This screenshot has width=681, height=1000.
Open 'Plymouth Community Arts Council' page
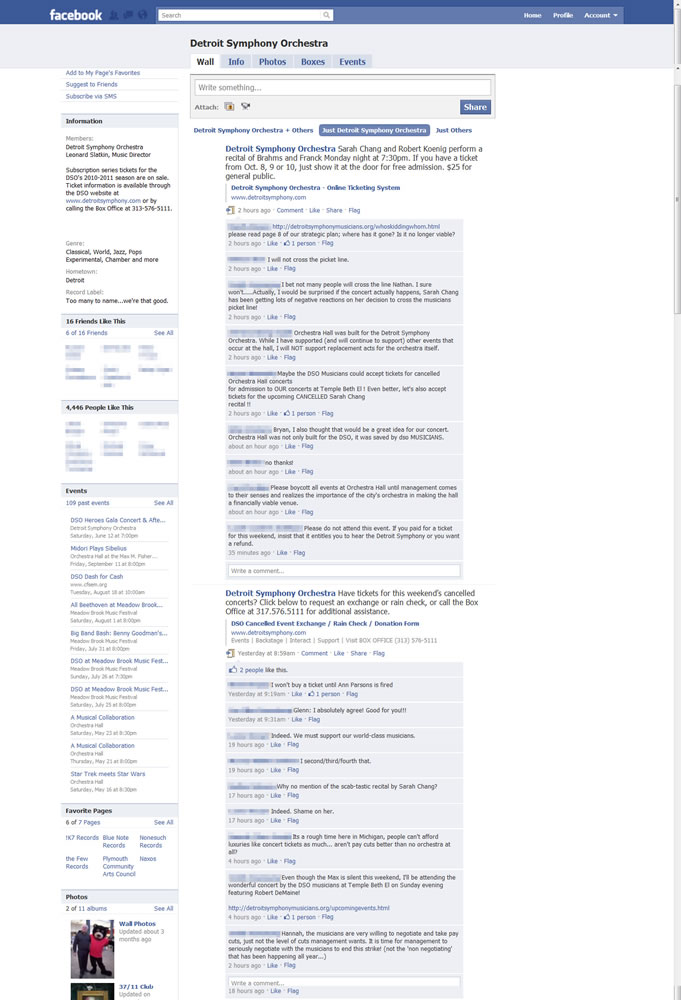pyautogui.click(x=119, y=866)
